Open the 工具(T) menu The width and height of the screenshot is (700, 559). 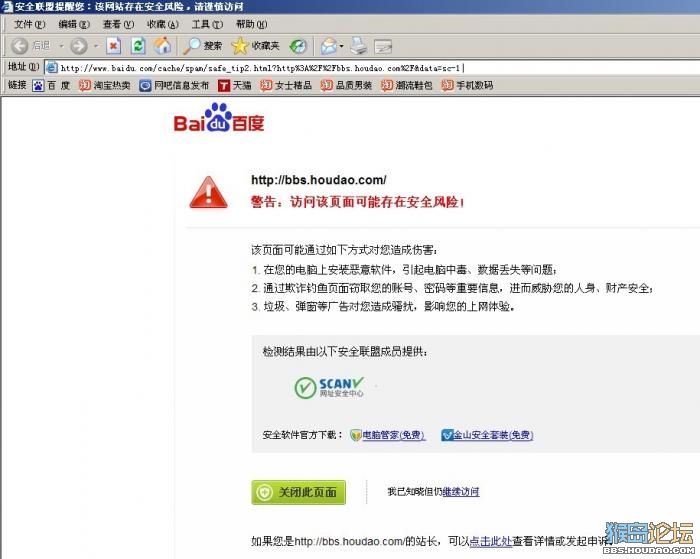tap(207, 24)
